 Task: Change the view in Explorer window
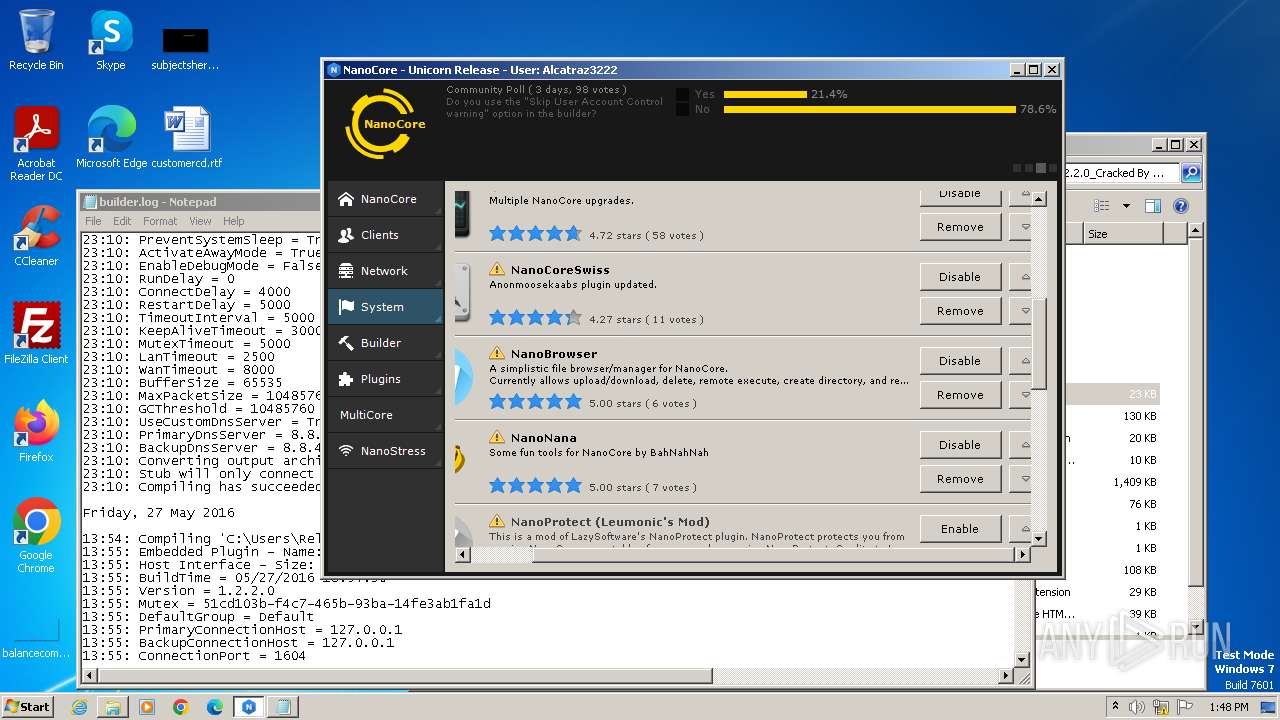click(1102, 206)
